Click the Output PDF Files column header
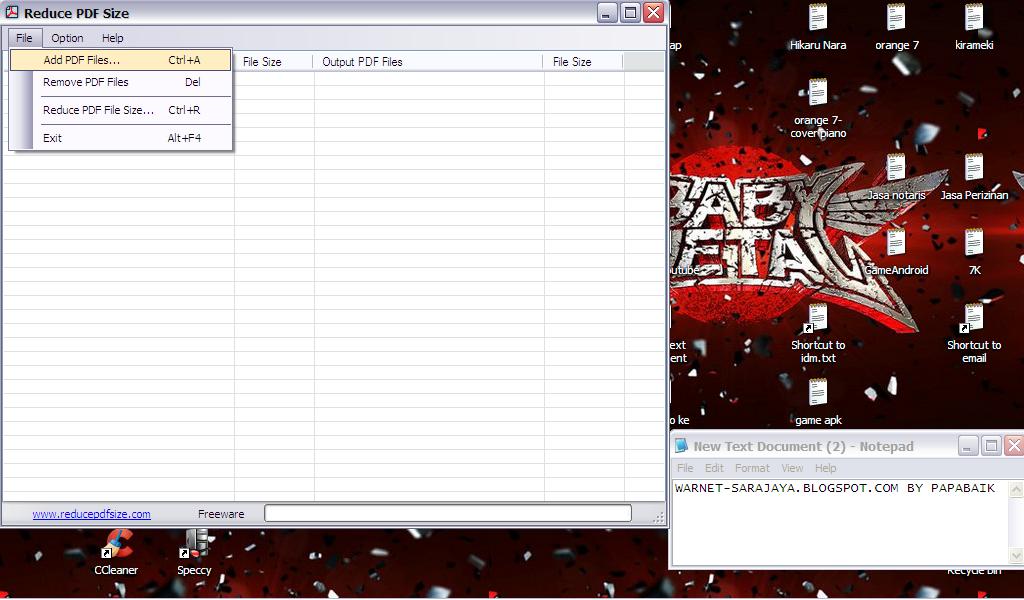1024x600 pixels. click(428, 62)
